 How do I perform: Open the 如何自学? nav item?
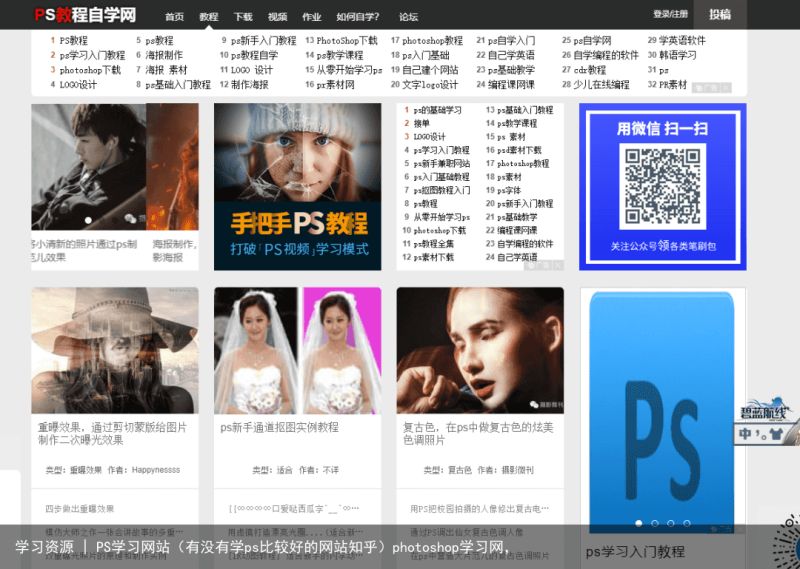[x=358, y=17]
